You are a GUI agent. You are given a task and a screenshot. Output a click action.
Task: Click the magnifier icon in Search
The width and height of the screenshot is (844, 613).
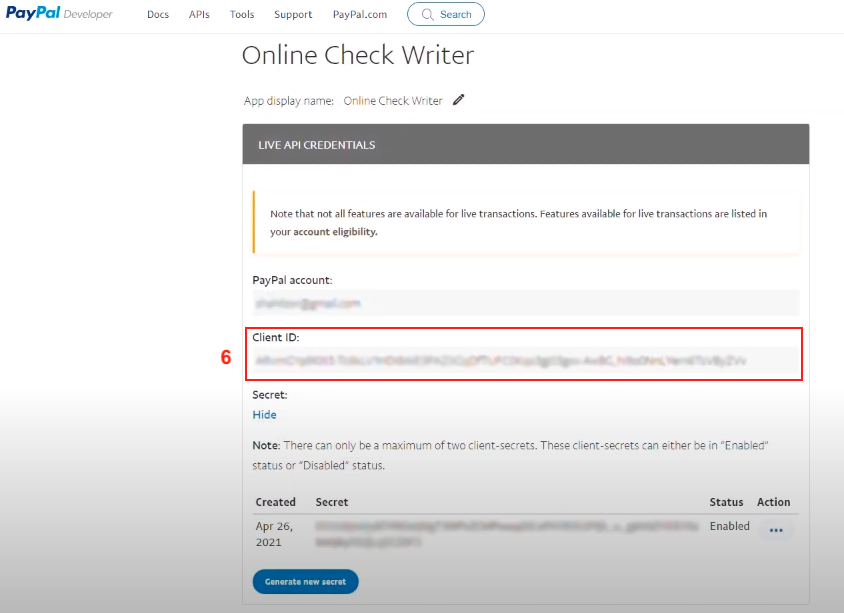[427, 15]
